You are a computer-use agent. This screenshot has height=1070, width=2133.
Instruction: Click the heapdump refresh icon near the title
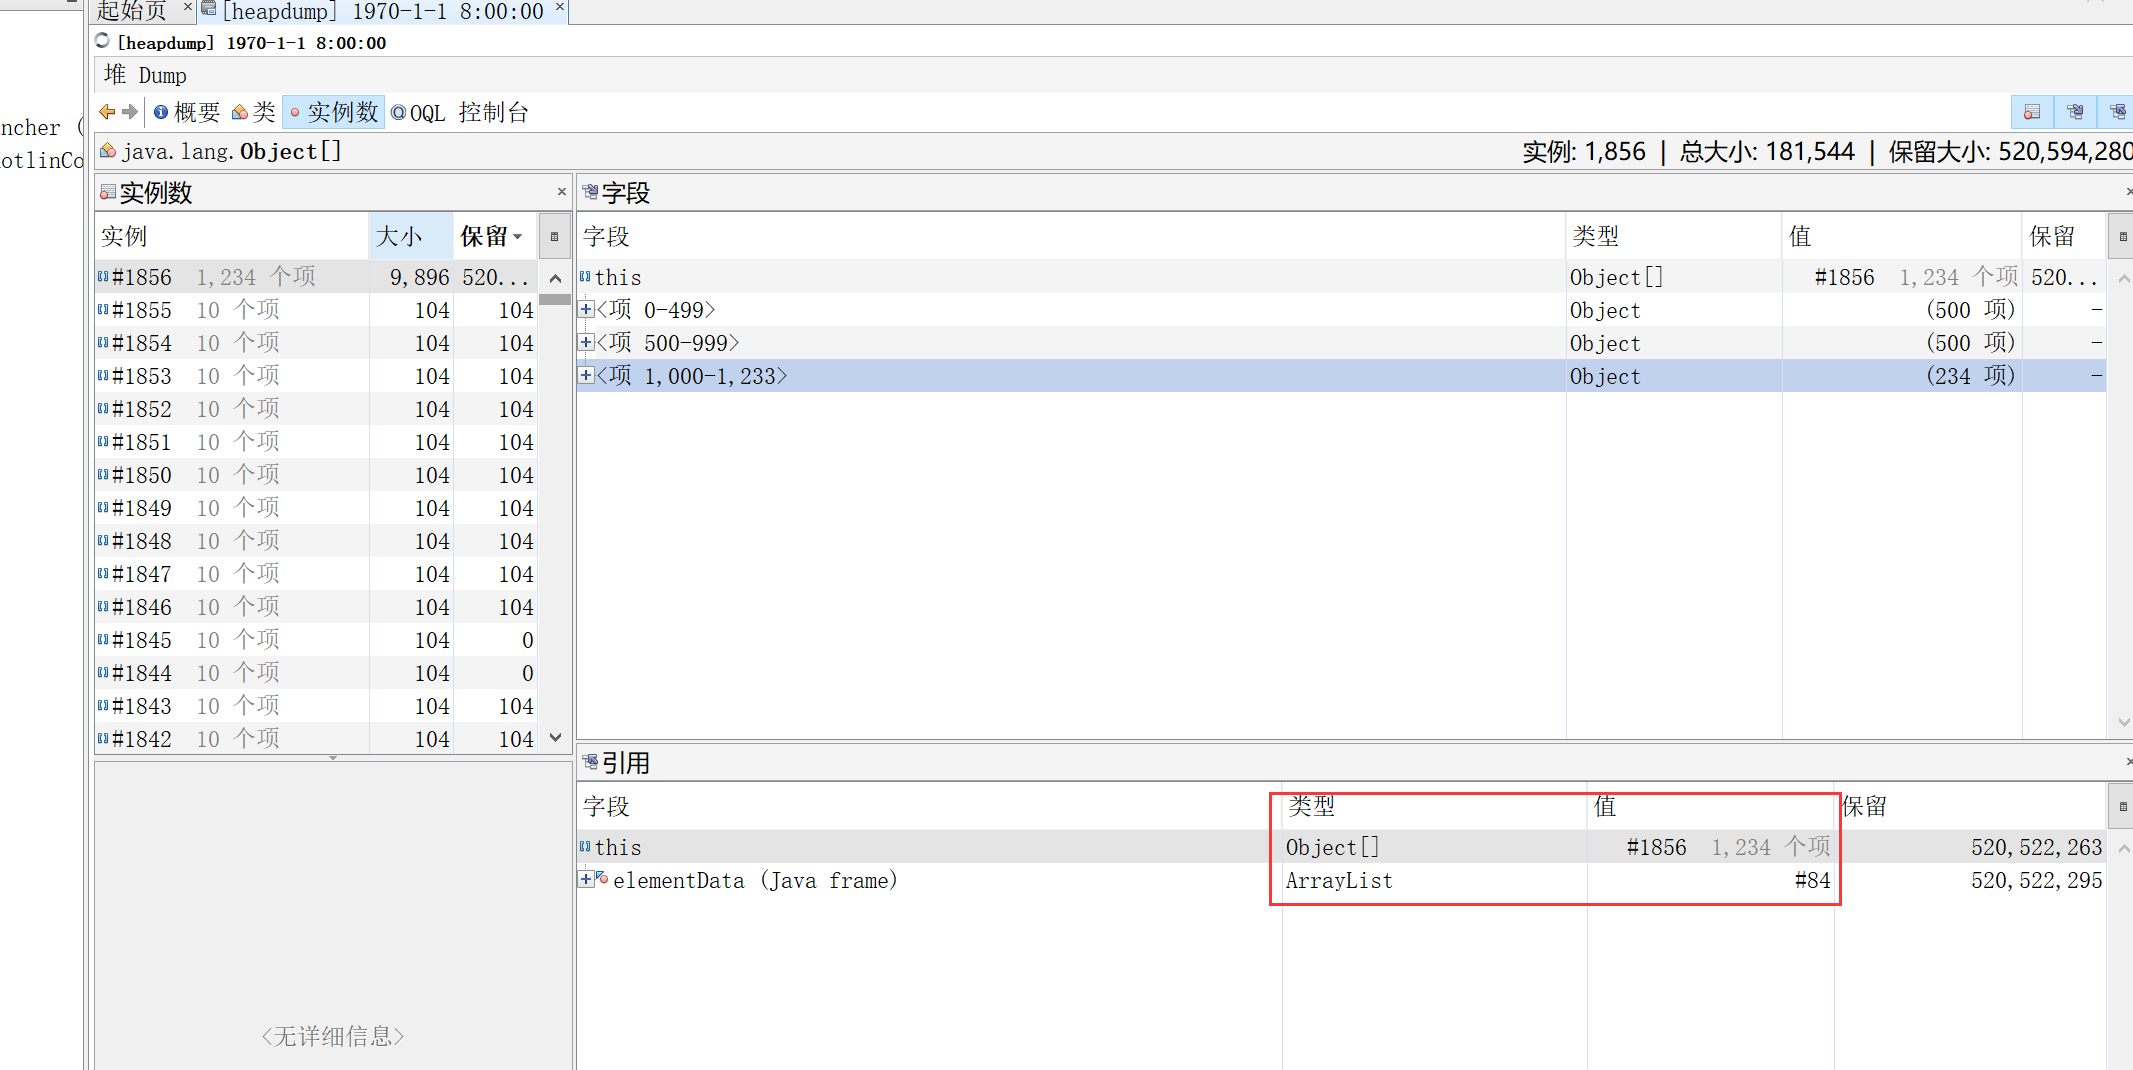[x=103, y=41]
